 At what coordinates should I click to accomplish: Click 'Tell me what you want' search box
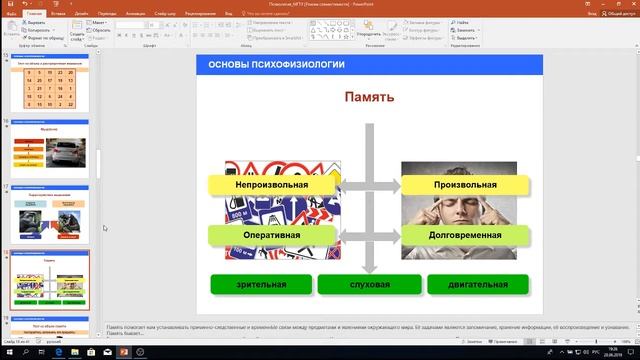click(265, 13)
